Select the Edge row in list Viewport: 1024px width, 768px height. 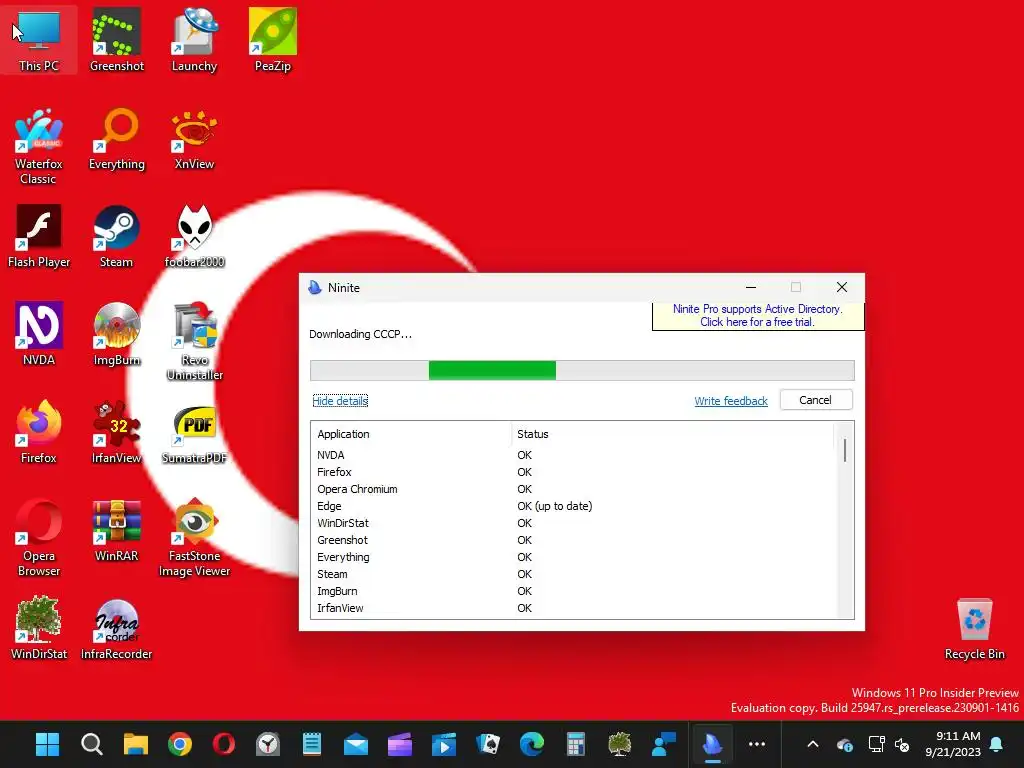coord(575,506)
